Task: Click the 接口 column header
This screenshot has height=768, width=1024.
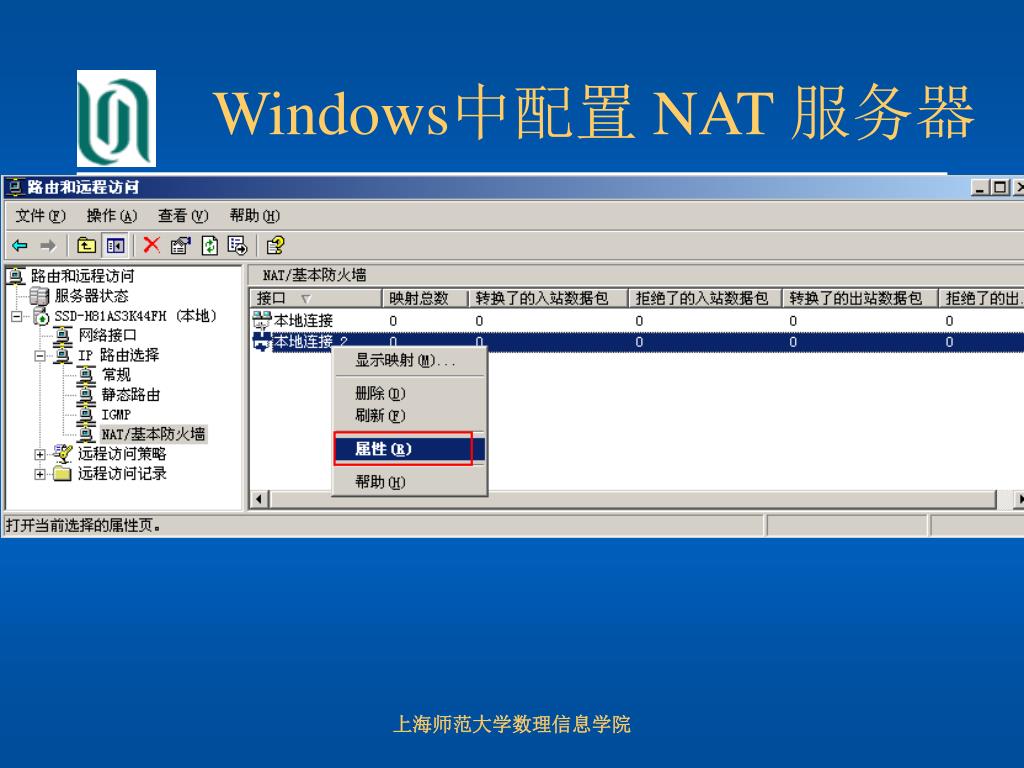Action: point(315,298)
